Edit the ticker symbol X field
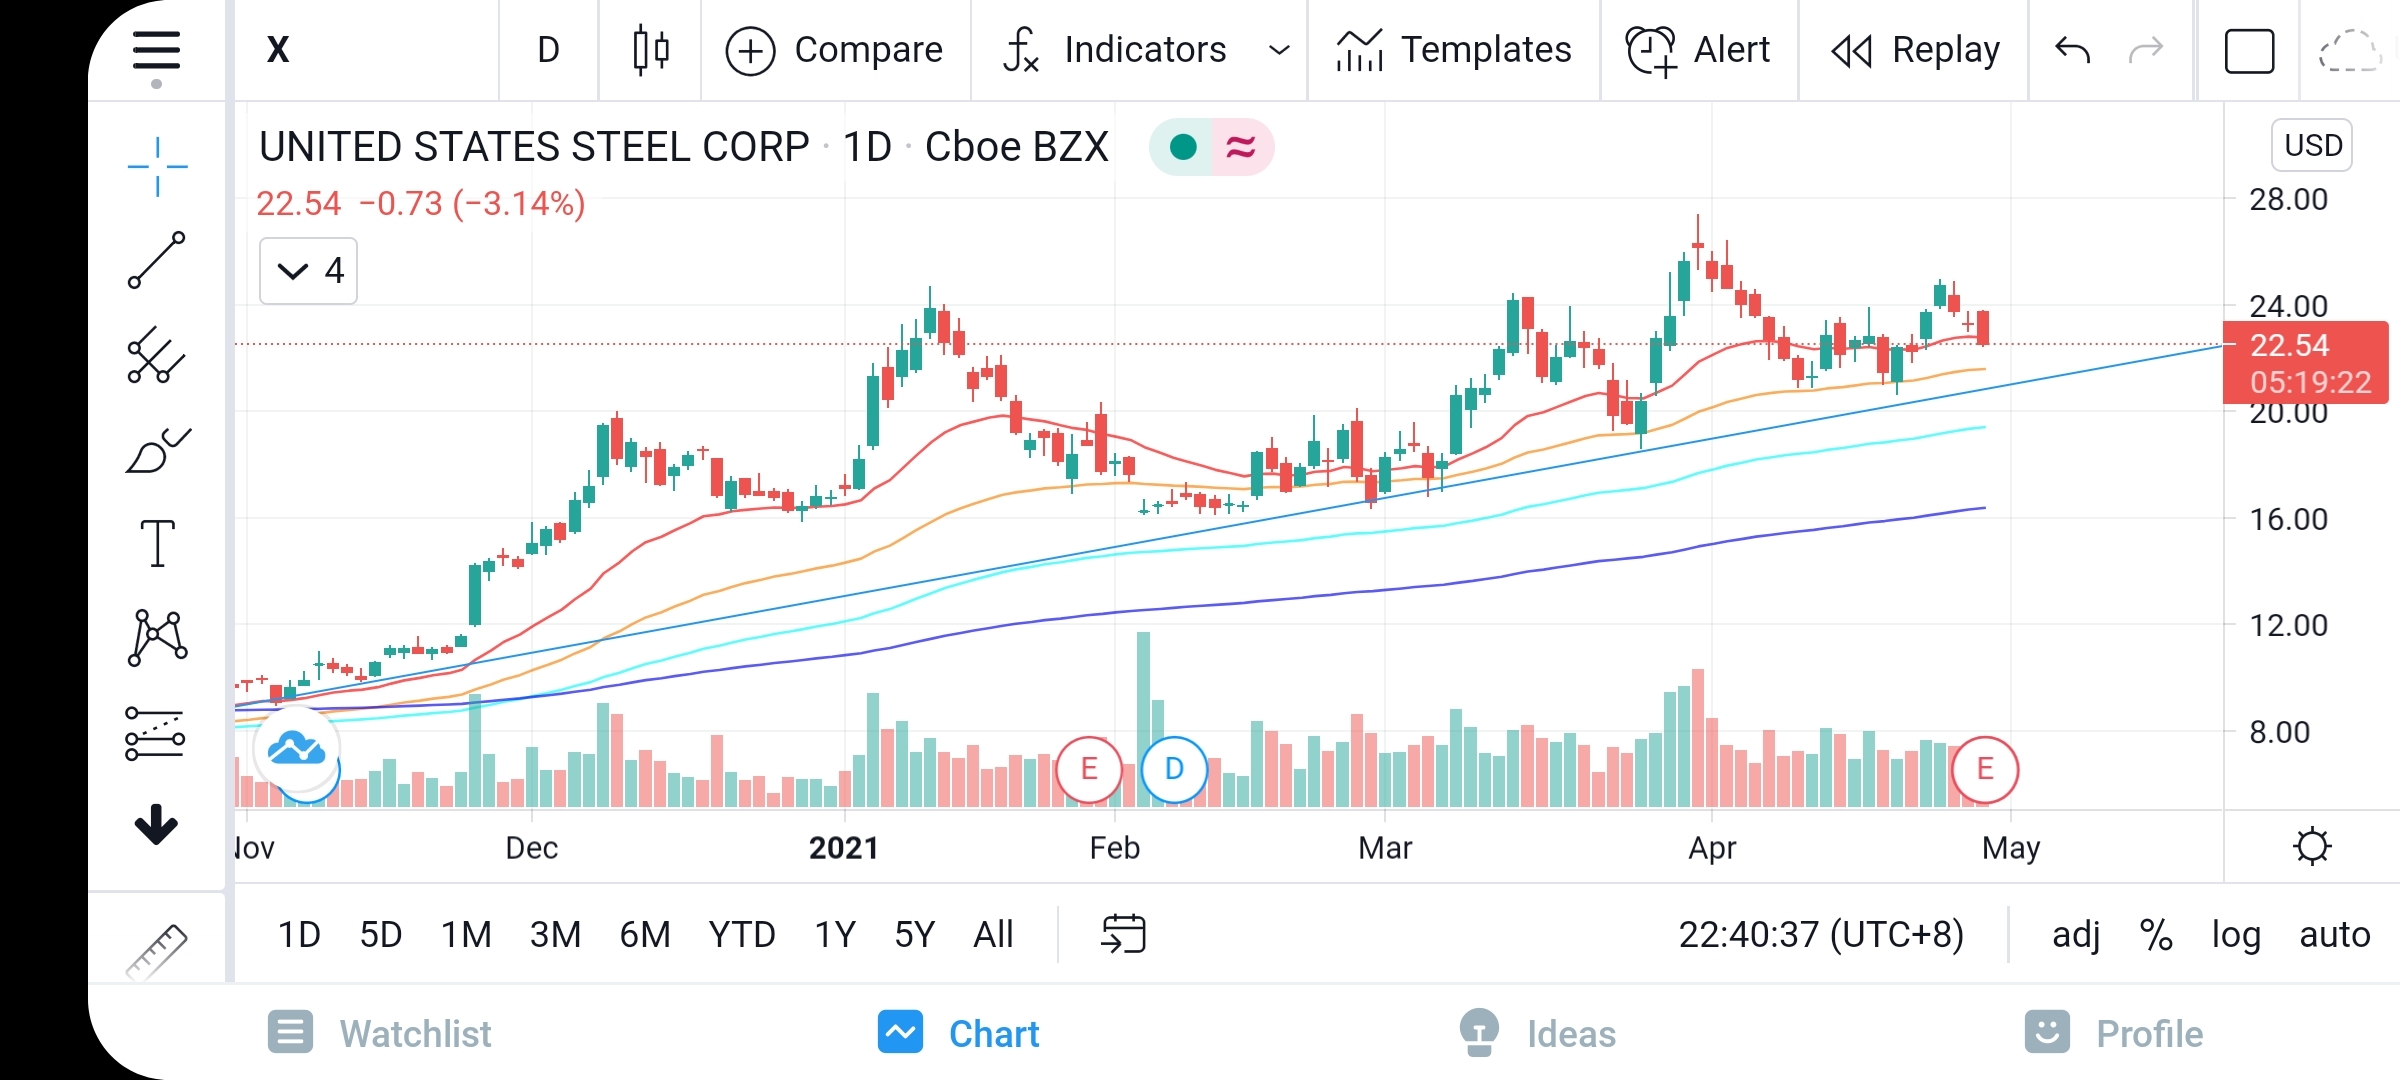Viewport: 2400px width, 1080px height. 366,50
